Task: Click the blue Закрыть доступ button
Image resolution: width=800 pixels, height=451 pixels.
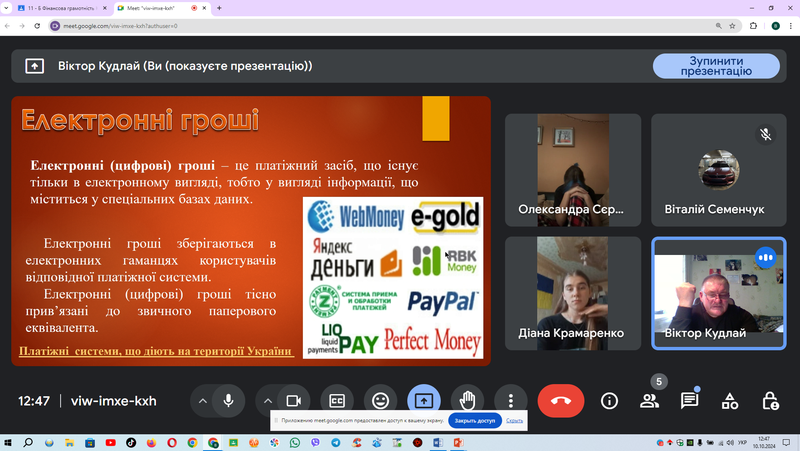Action: pyautogui.click(x=474, y=421)
